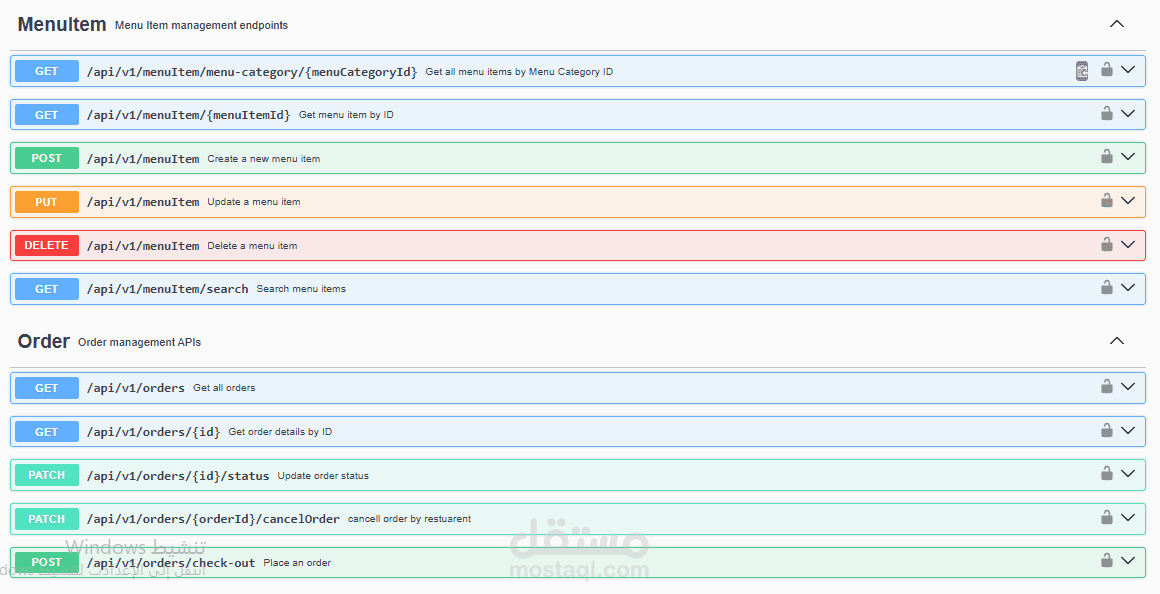Collapse the Order section chevron
This screenshot has width=1160, height=594.
coord(1117,340)
